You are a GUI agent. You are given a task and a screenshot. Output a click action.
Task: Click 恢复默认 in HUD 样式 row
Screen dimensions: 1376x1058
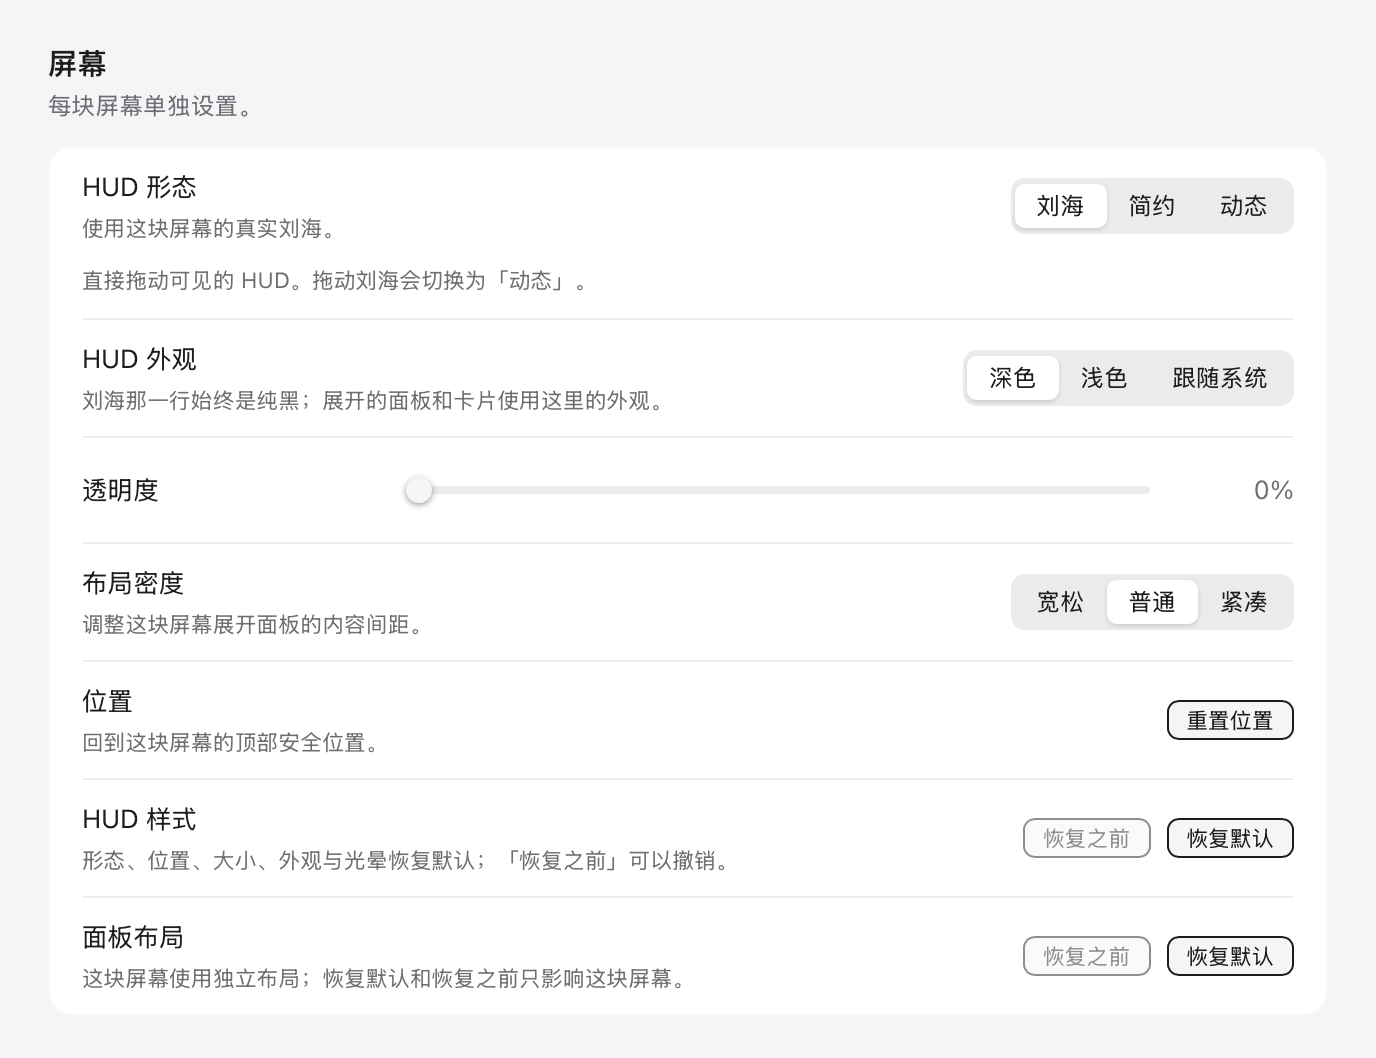[1230, 838]
